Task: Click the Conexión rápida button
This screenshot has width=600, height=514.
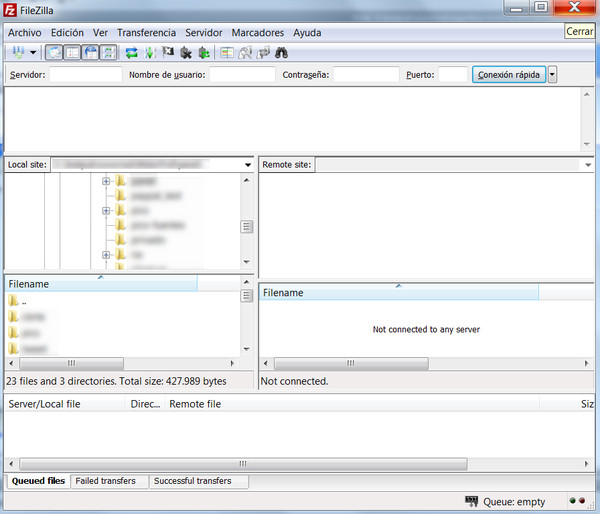Action: point(509,75)
